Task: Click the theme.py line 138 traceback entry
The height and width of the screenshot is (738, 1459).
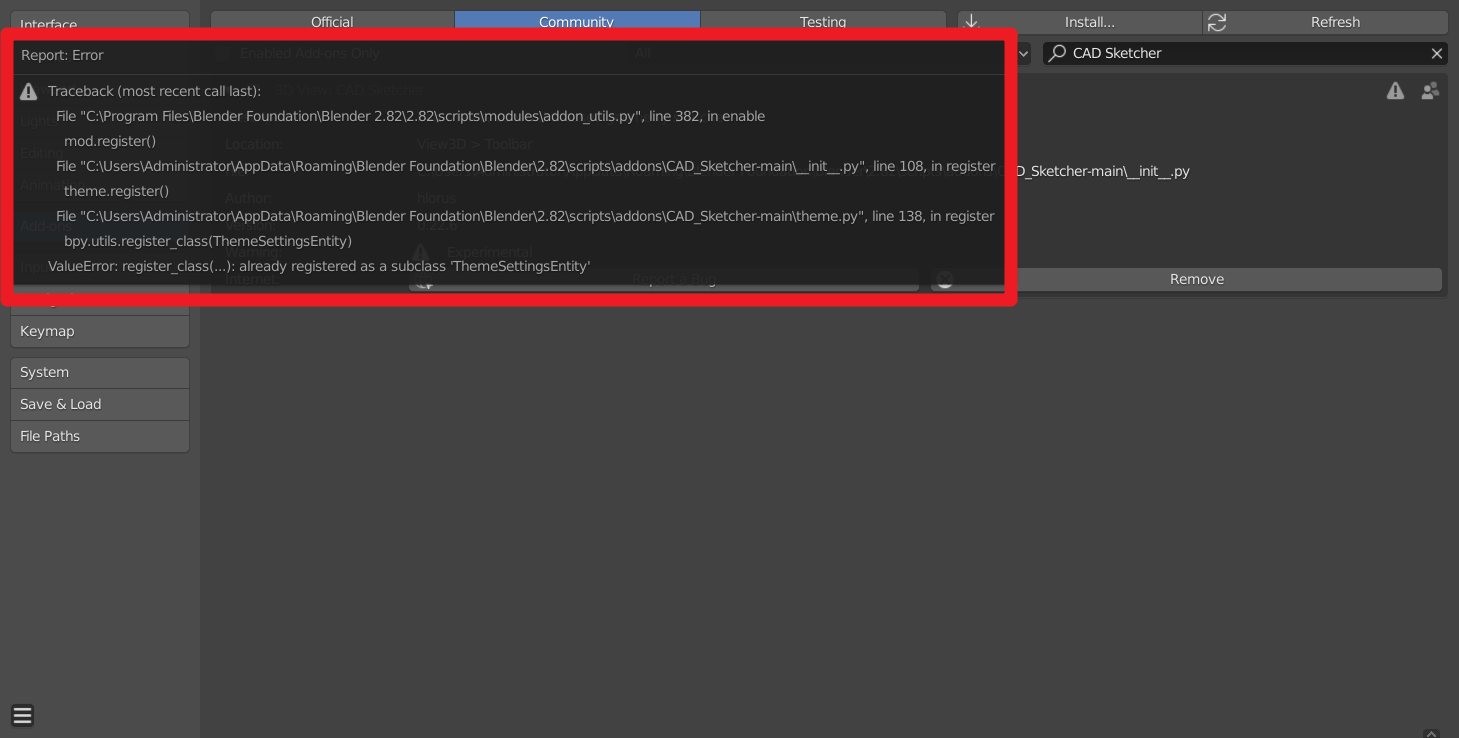Action: coord(525,216)
